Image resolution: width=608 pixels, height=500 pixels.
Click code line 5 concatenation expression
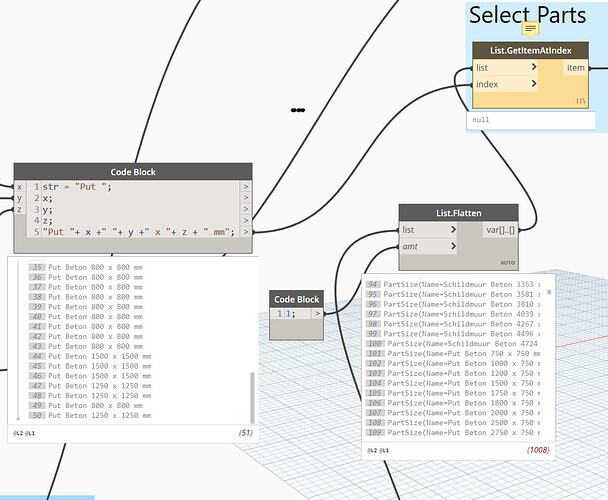[138, 232]
